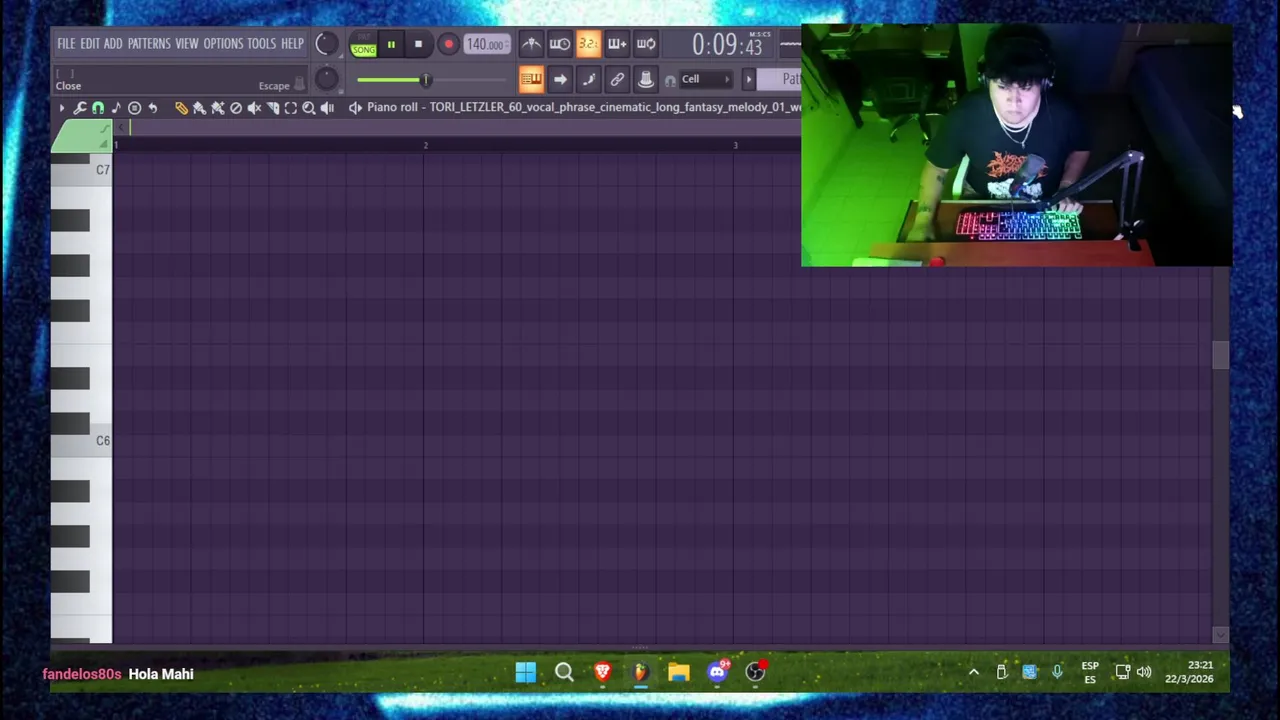Viewport: 1280px width, 720px height.
Task: Click the red record button
Action: [x=448, y=44]
